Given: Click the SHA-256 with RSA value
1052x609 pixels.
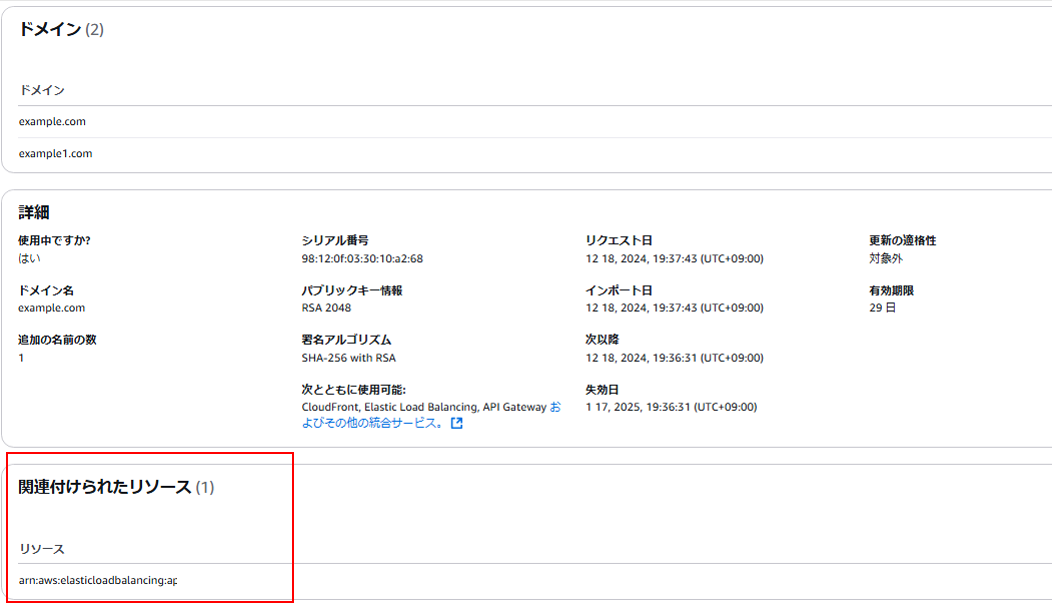Looking at the screenshot, I should click(348, 357).
